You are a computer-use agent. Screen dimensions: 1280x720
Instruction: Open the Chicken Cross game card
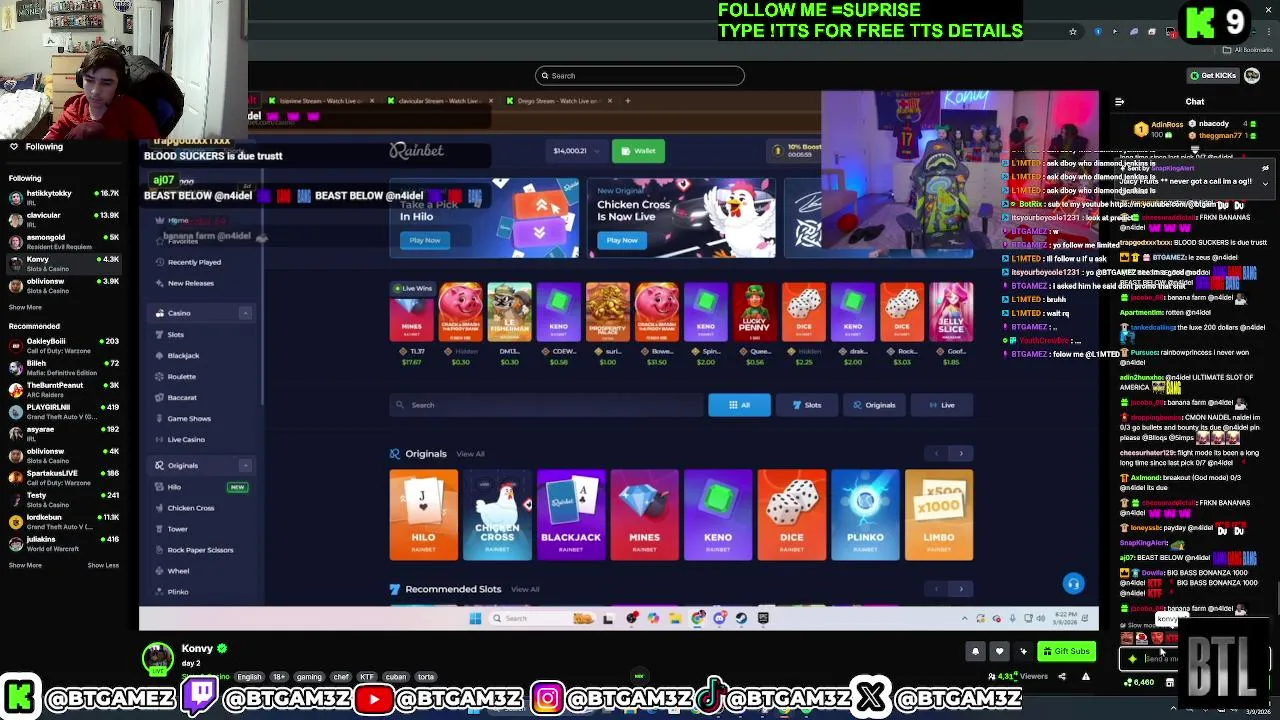497,514
